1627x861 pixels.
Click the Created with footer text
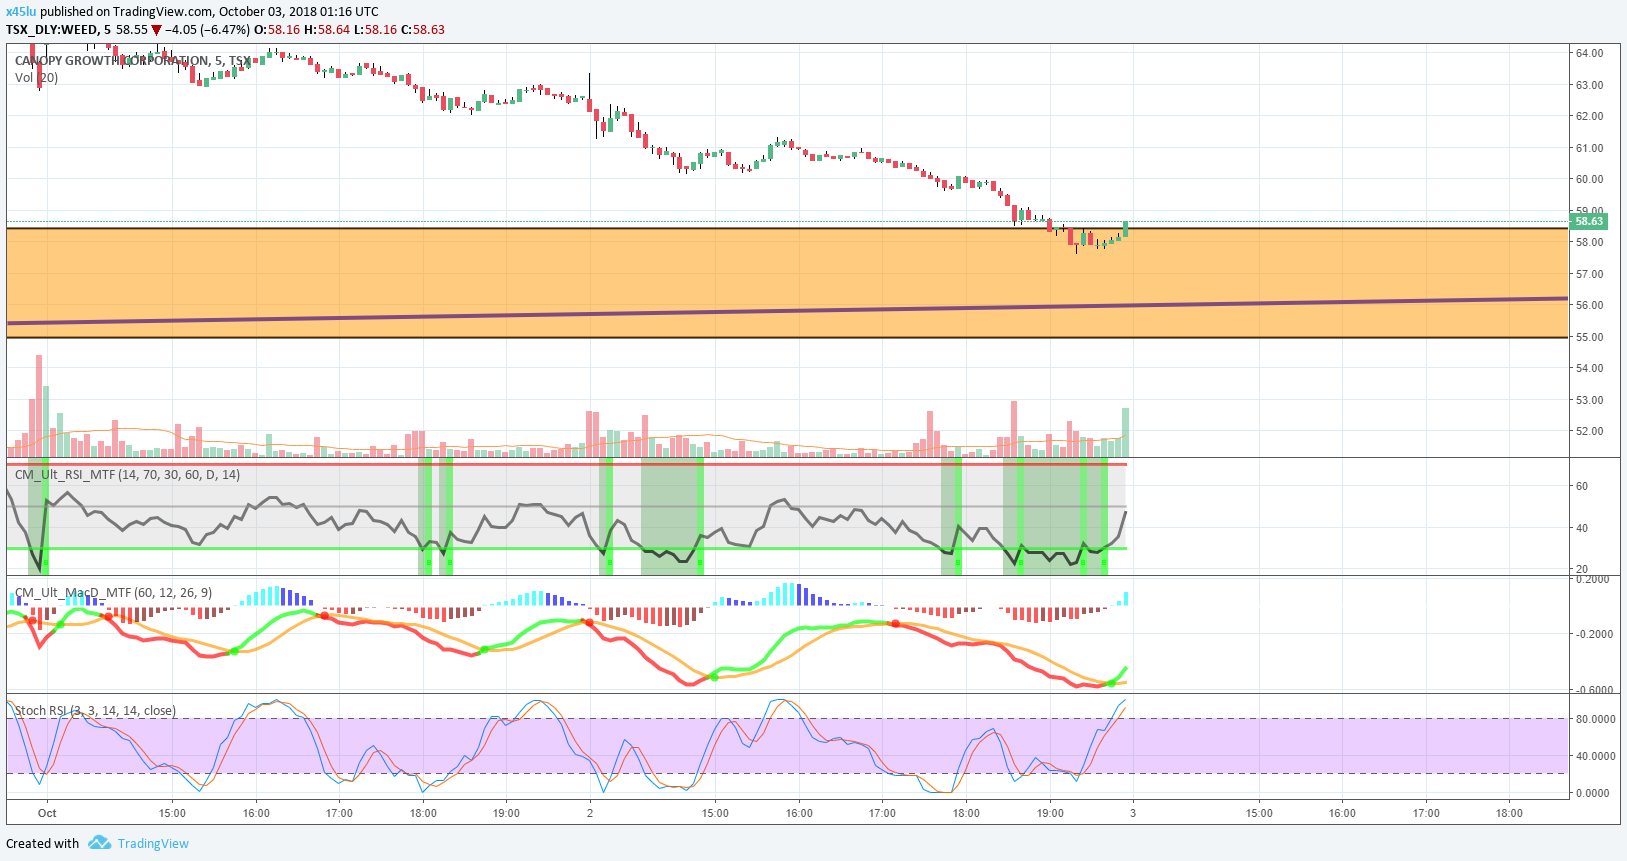[x=42, y=843]
